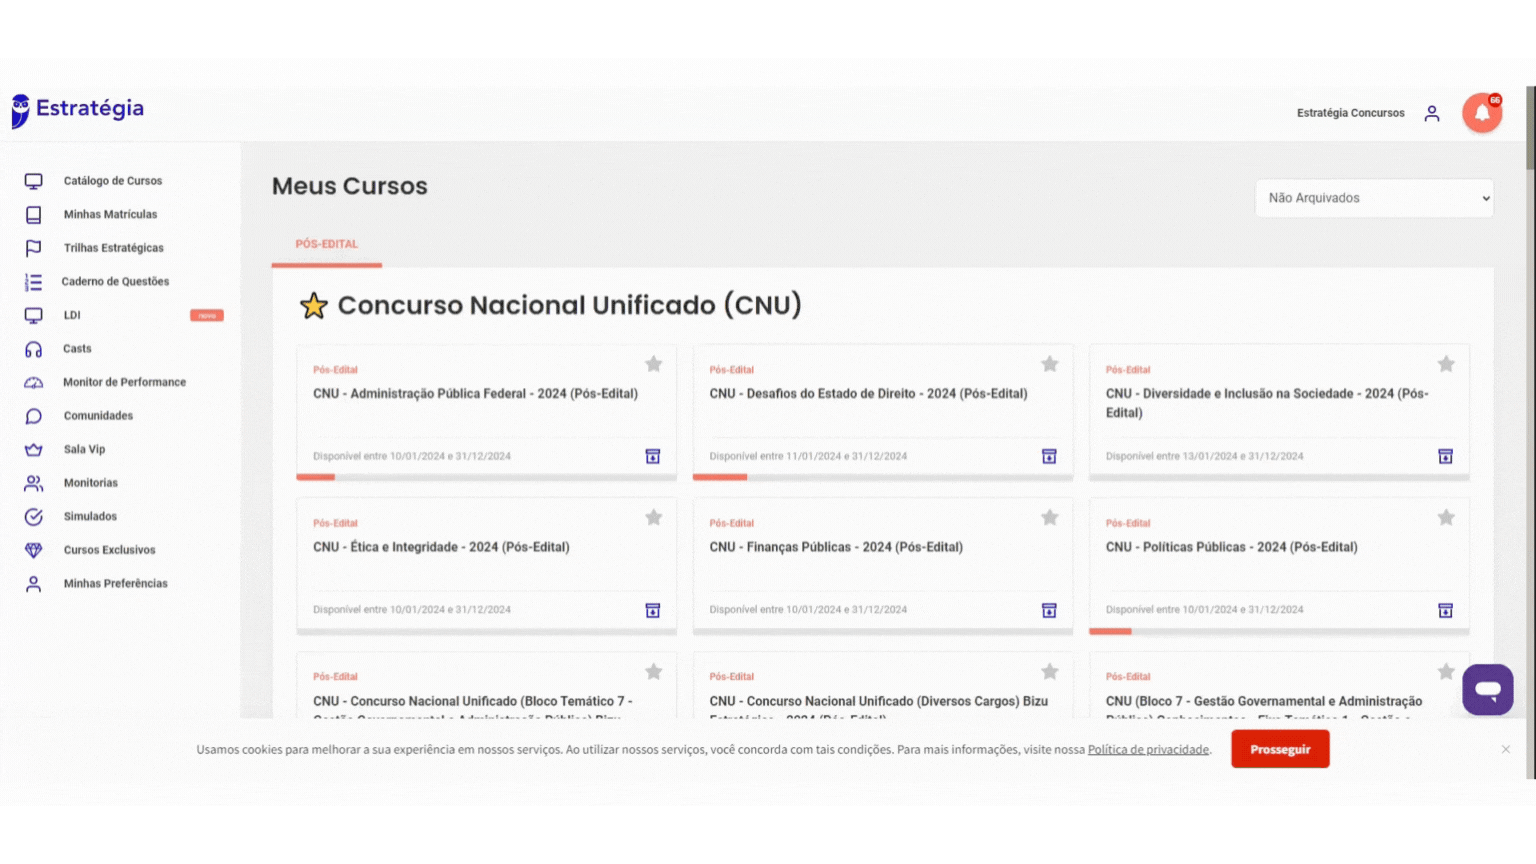
Task: Favorite the Finanças Públicas course
Action: click(1049, 517)
